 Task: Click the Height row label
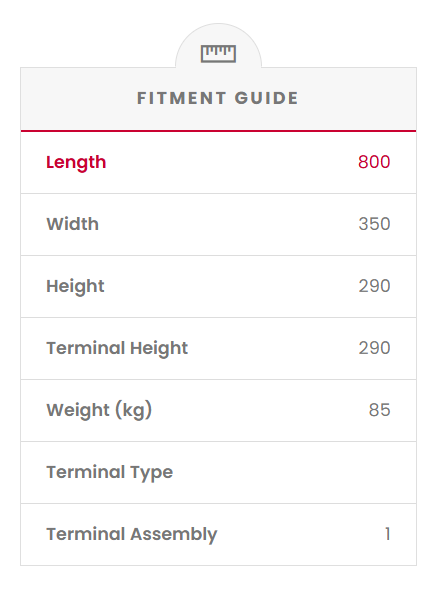click(75, 287)
